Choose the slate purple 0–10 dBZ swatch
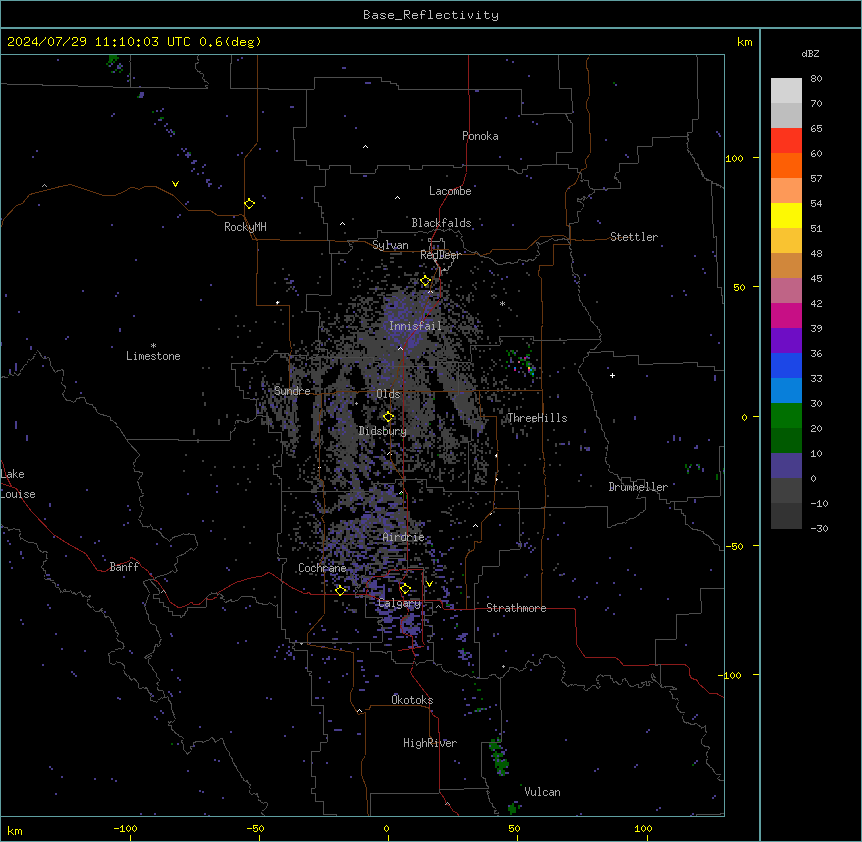The height and width of the screenshot is (842, 862). [786, 466]
